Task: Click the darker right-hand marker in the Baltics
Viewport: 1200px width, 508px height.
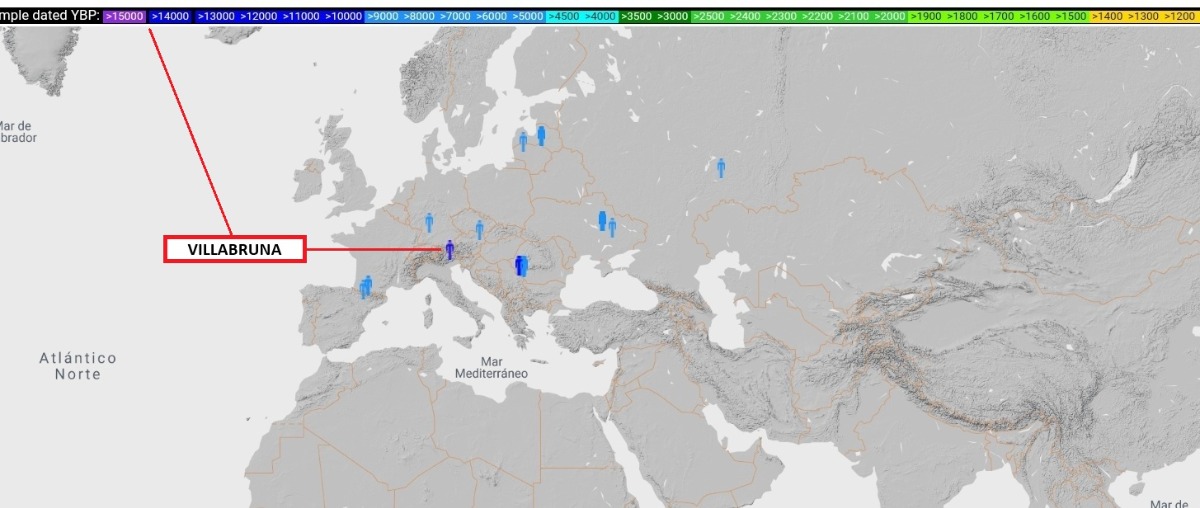Action: click(541, 135)
